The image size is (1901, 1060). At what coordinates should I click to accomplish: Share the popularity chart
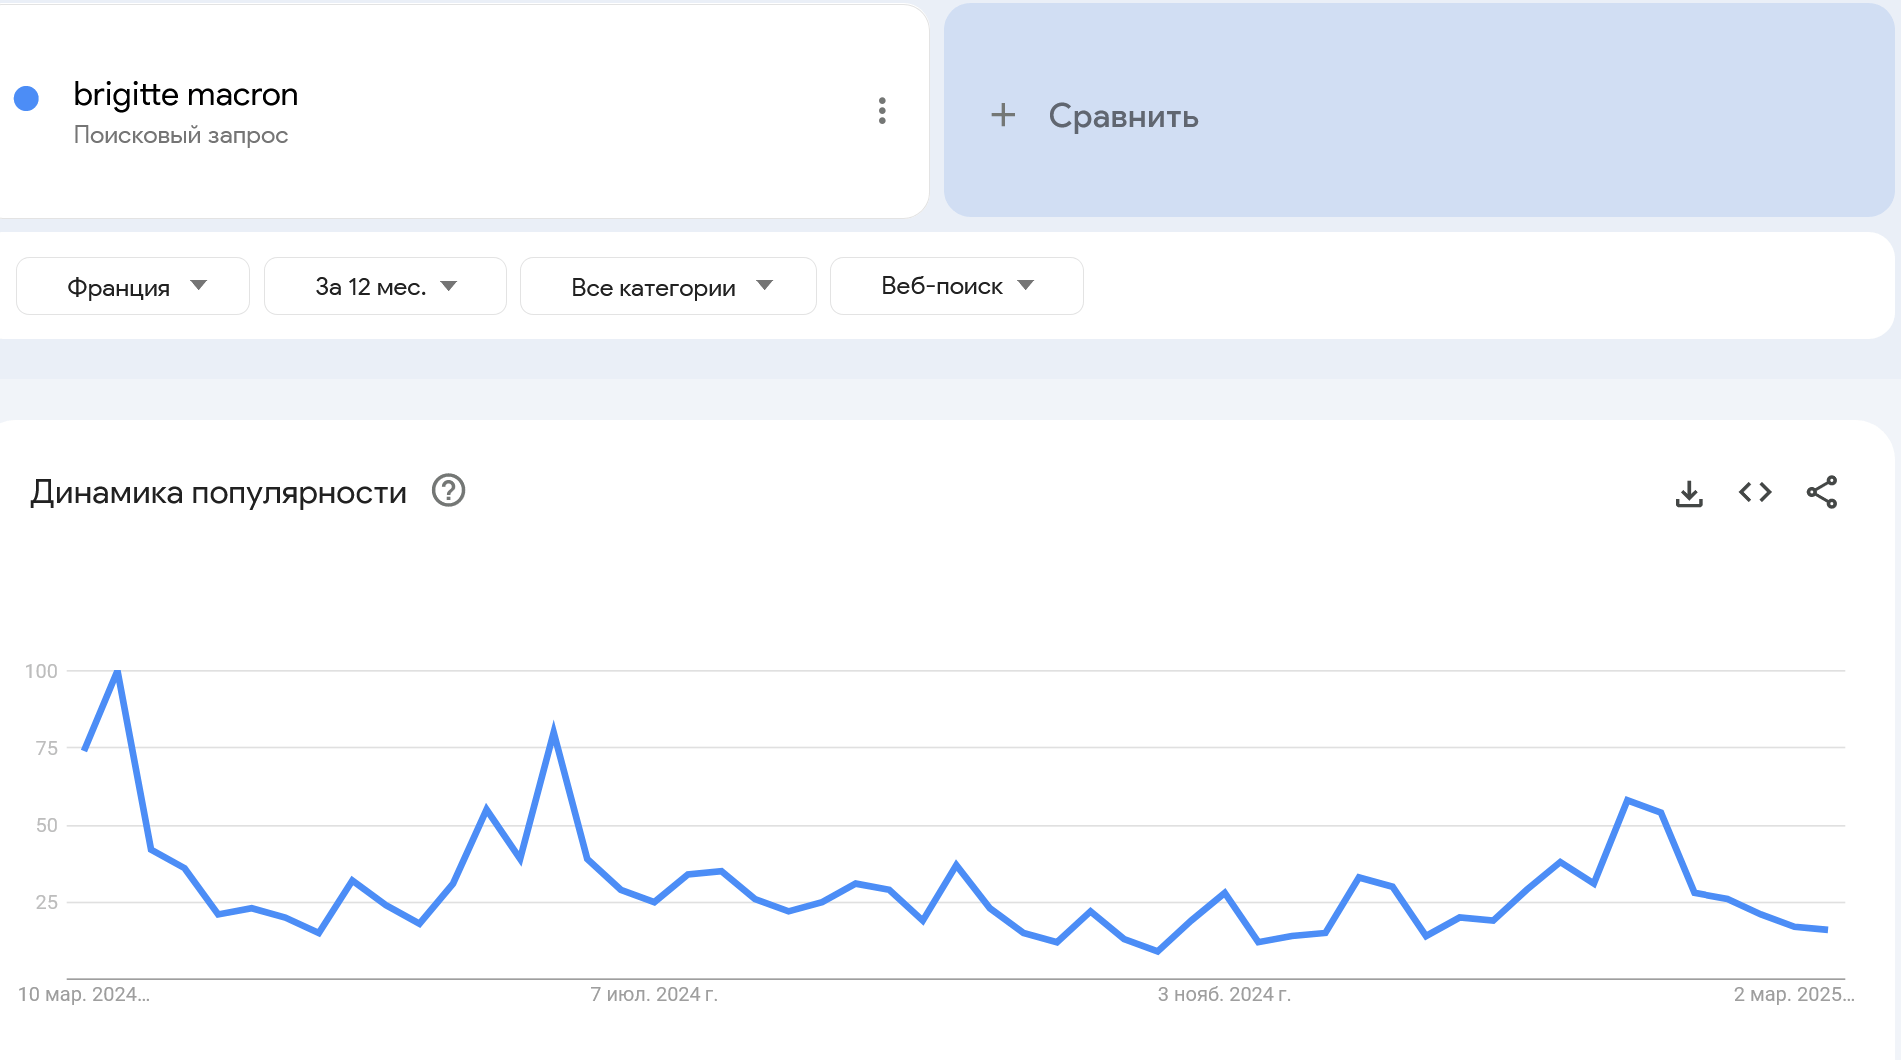(x=1823, y=492)
